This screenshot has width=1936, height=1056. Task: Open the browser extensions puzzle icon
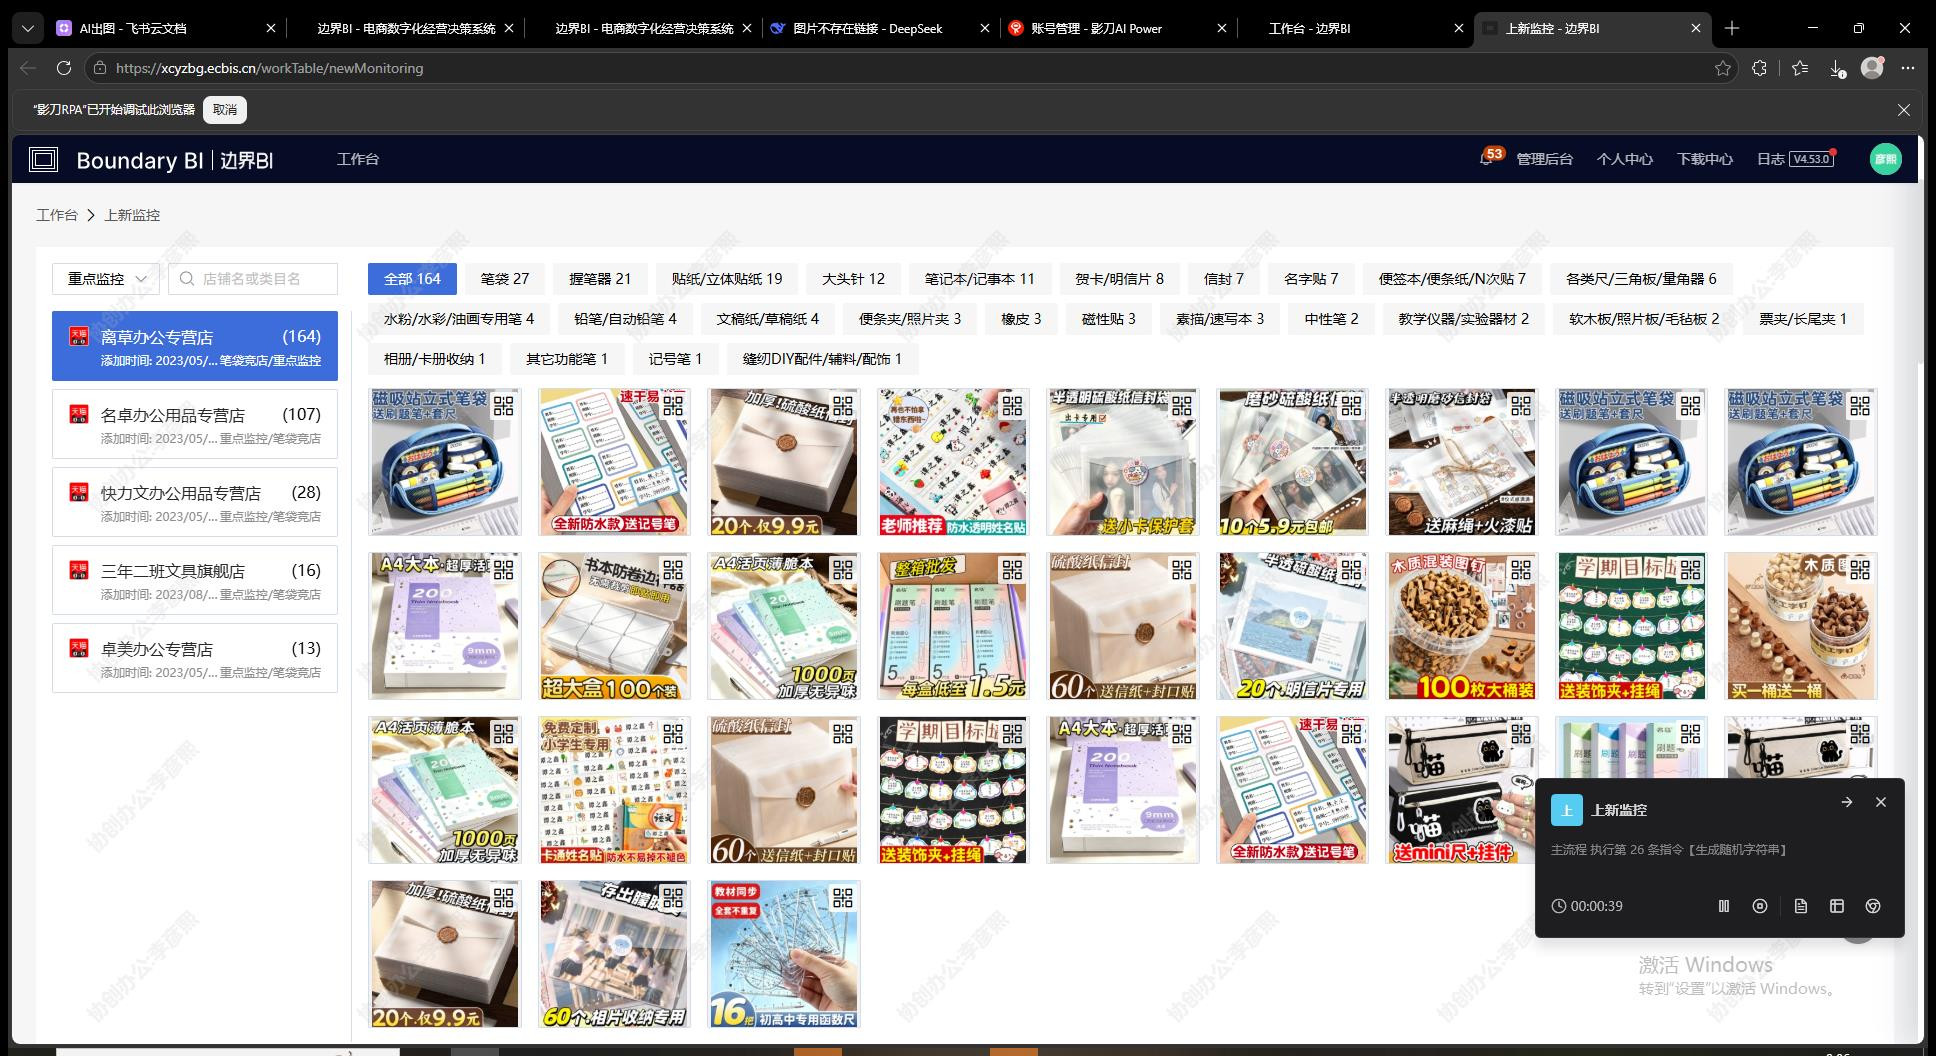click(1760, 68)
